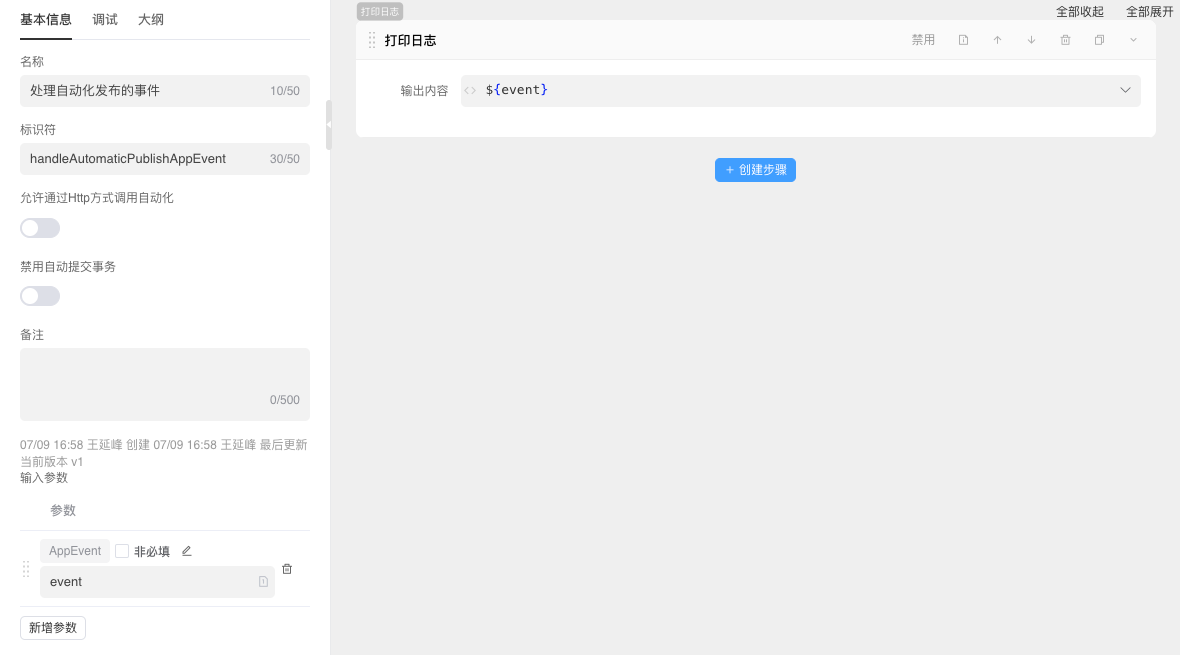Collapse the left panel using the edge handle
The image size is (1180, 655).
click(328, 125)
